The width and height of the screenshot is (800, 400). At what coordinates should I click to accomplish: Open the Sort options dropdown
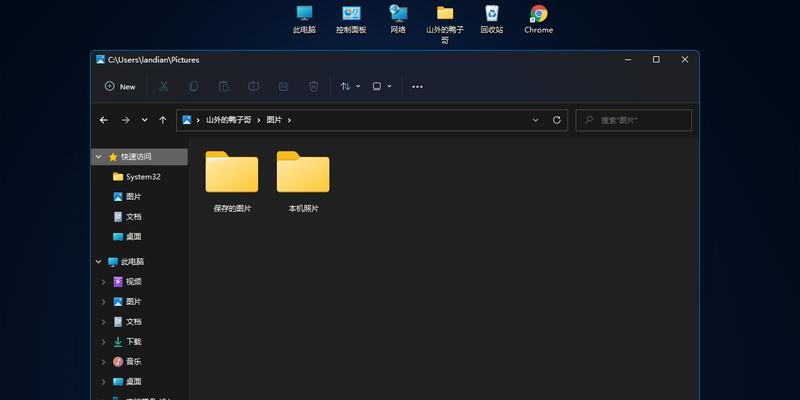click(351, 87)
